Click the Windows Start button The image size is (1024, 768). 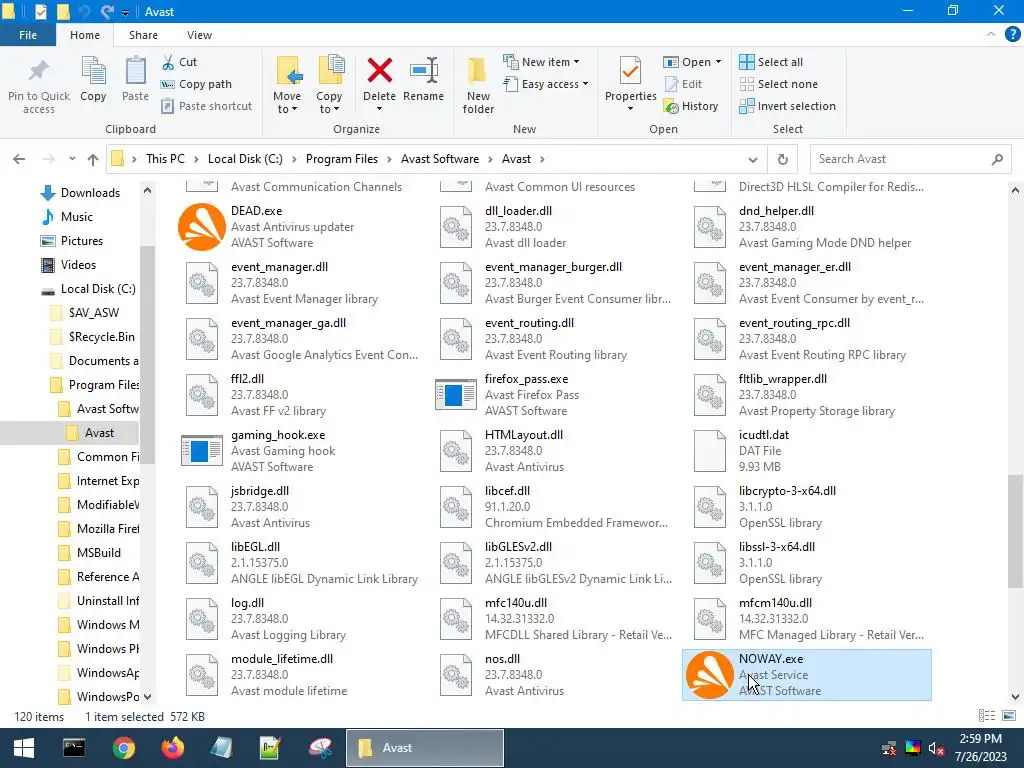(24, 748)
